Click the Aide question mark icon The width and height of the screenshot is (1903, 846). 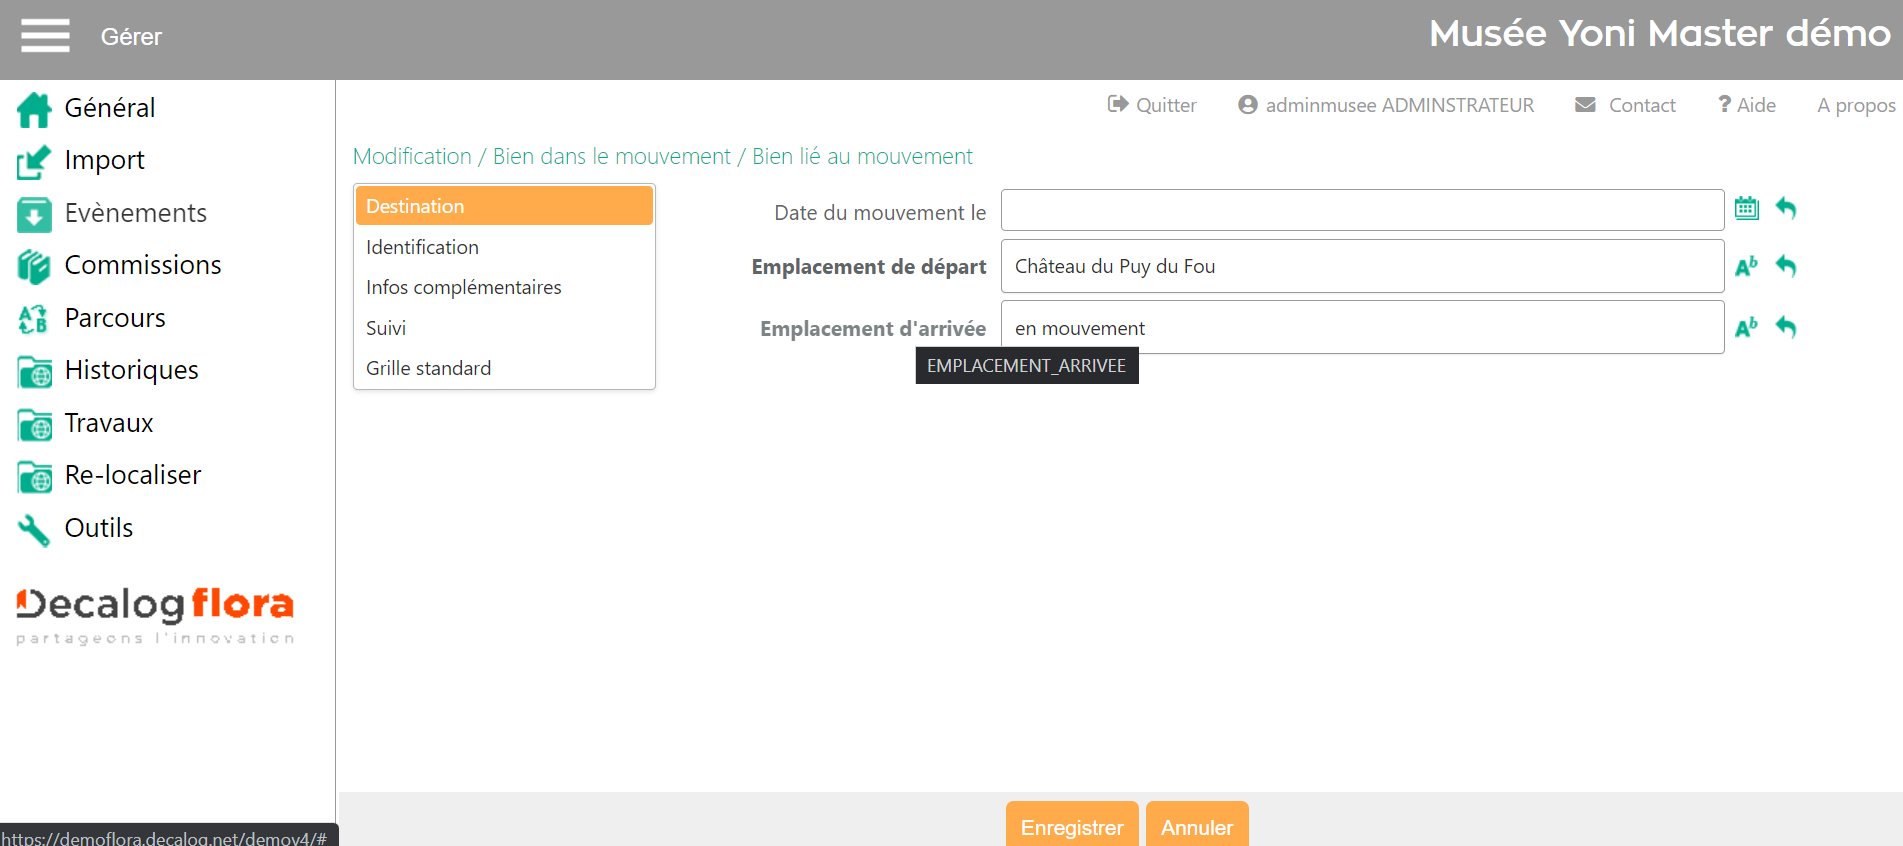pos(1724,104)
